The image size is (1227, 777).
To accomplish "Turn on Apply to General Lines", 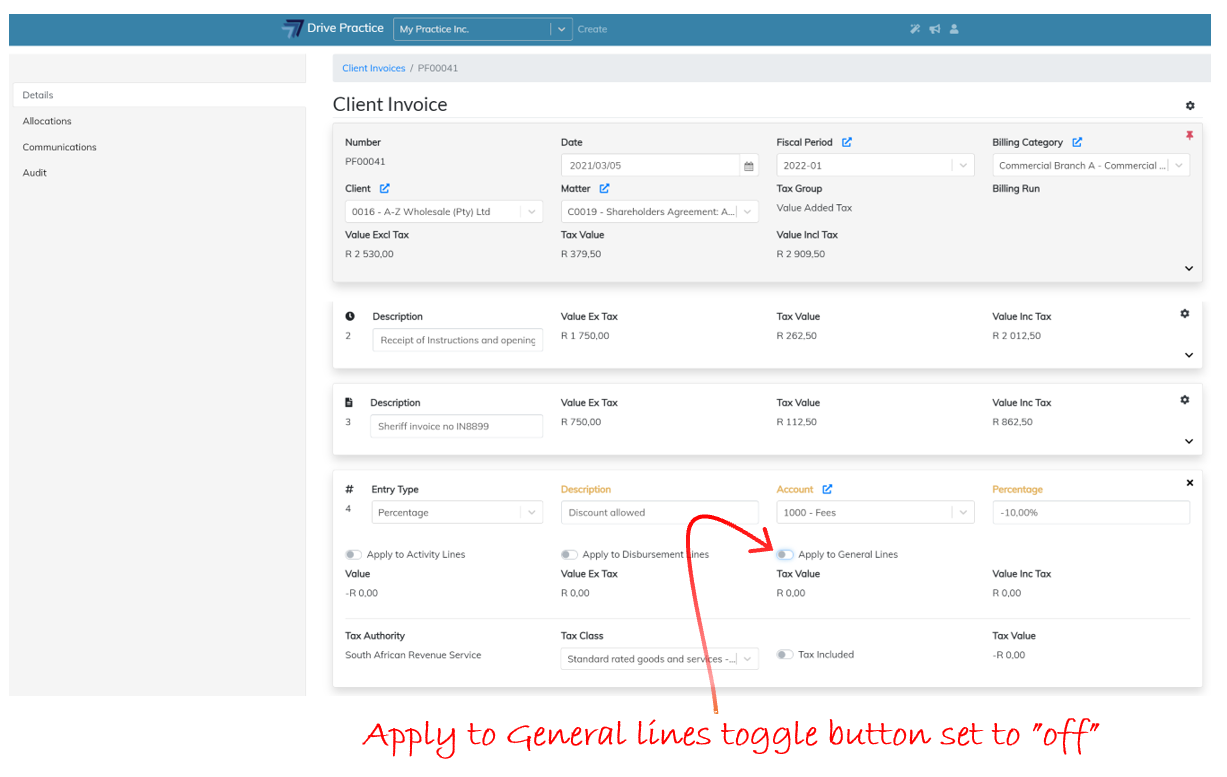I will coord(785,555).
